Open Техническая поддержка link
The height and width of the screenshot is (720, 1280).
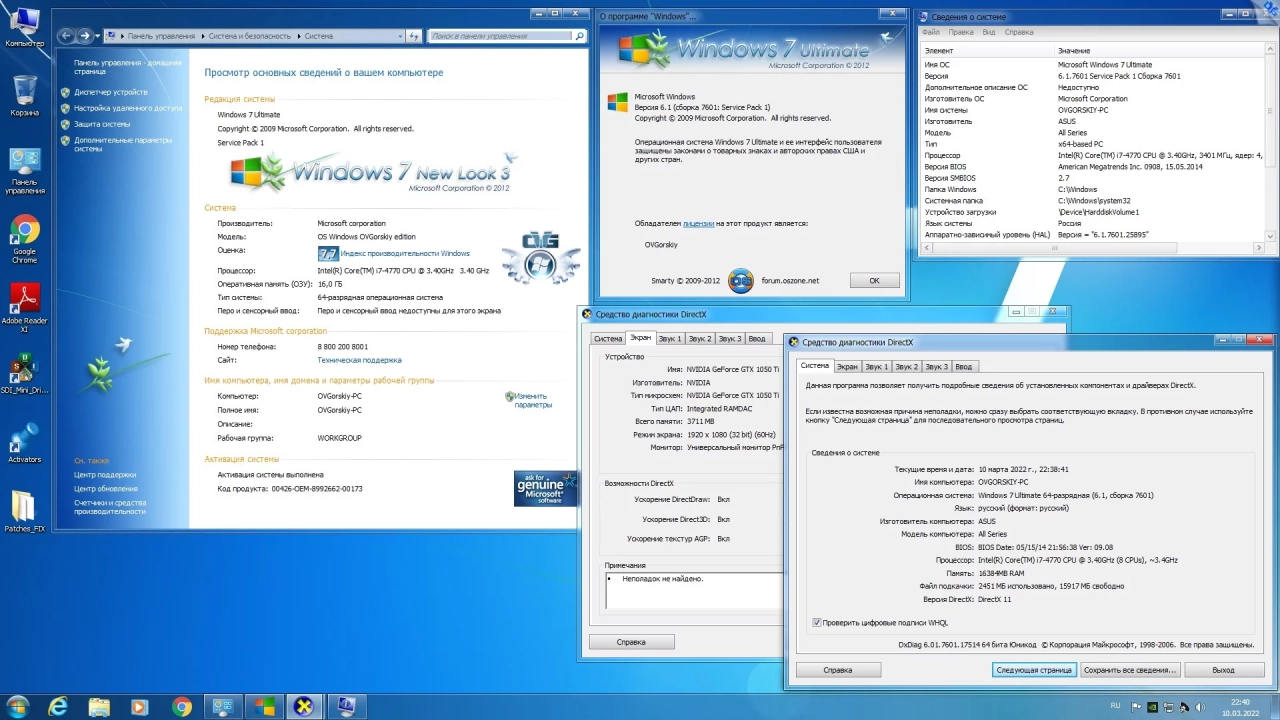pos(359,360)
